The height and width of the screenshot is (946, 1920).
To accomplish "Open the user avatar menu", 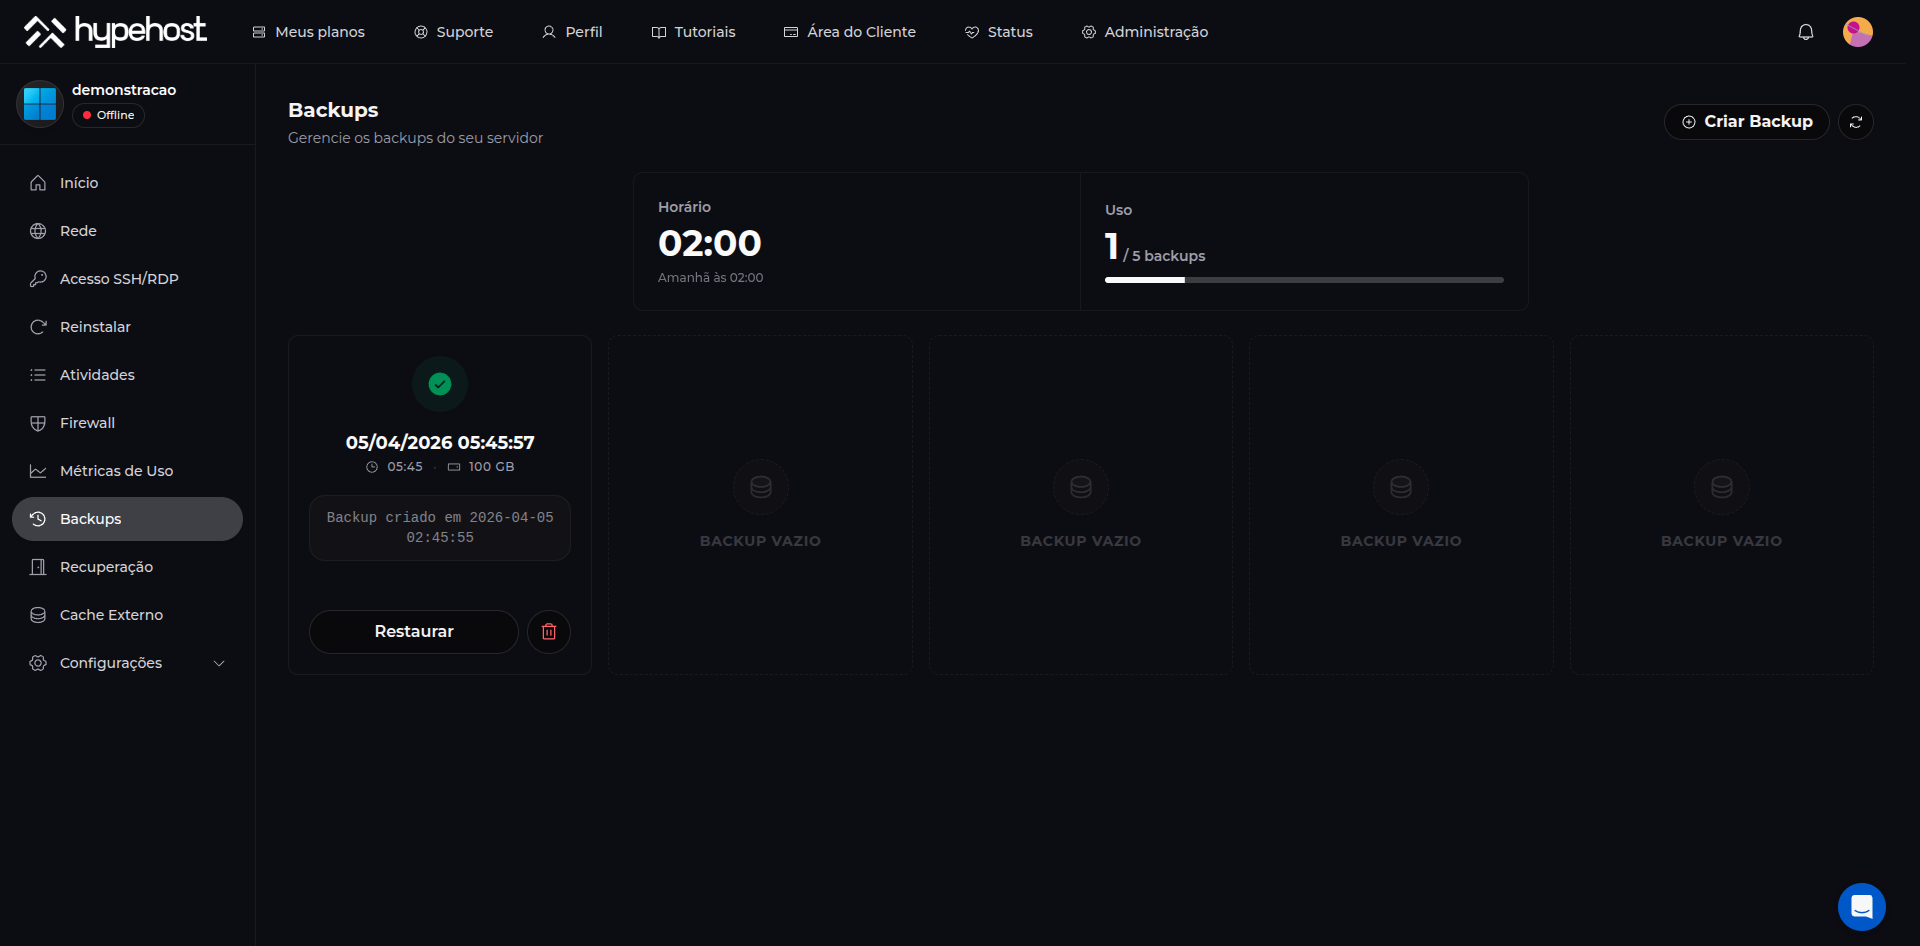I will pyautogui.click(x=1857, y=32).
